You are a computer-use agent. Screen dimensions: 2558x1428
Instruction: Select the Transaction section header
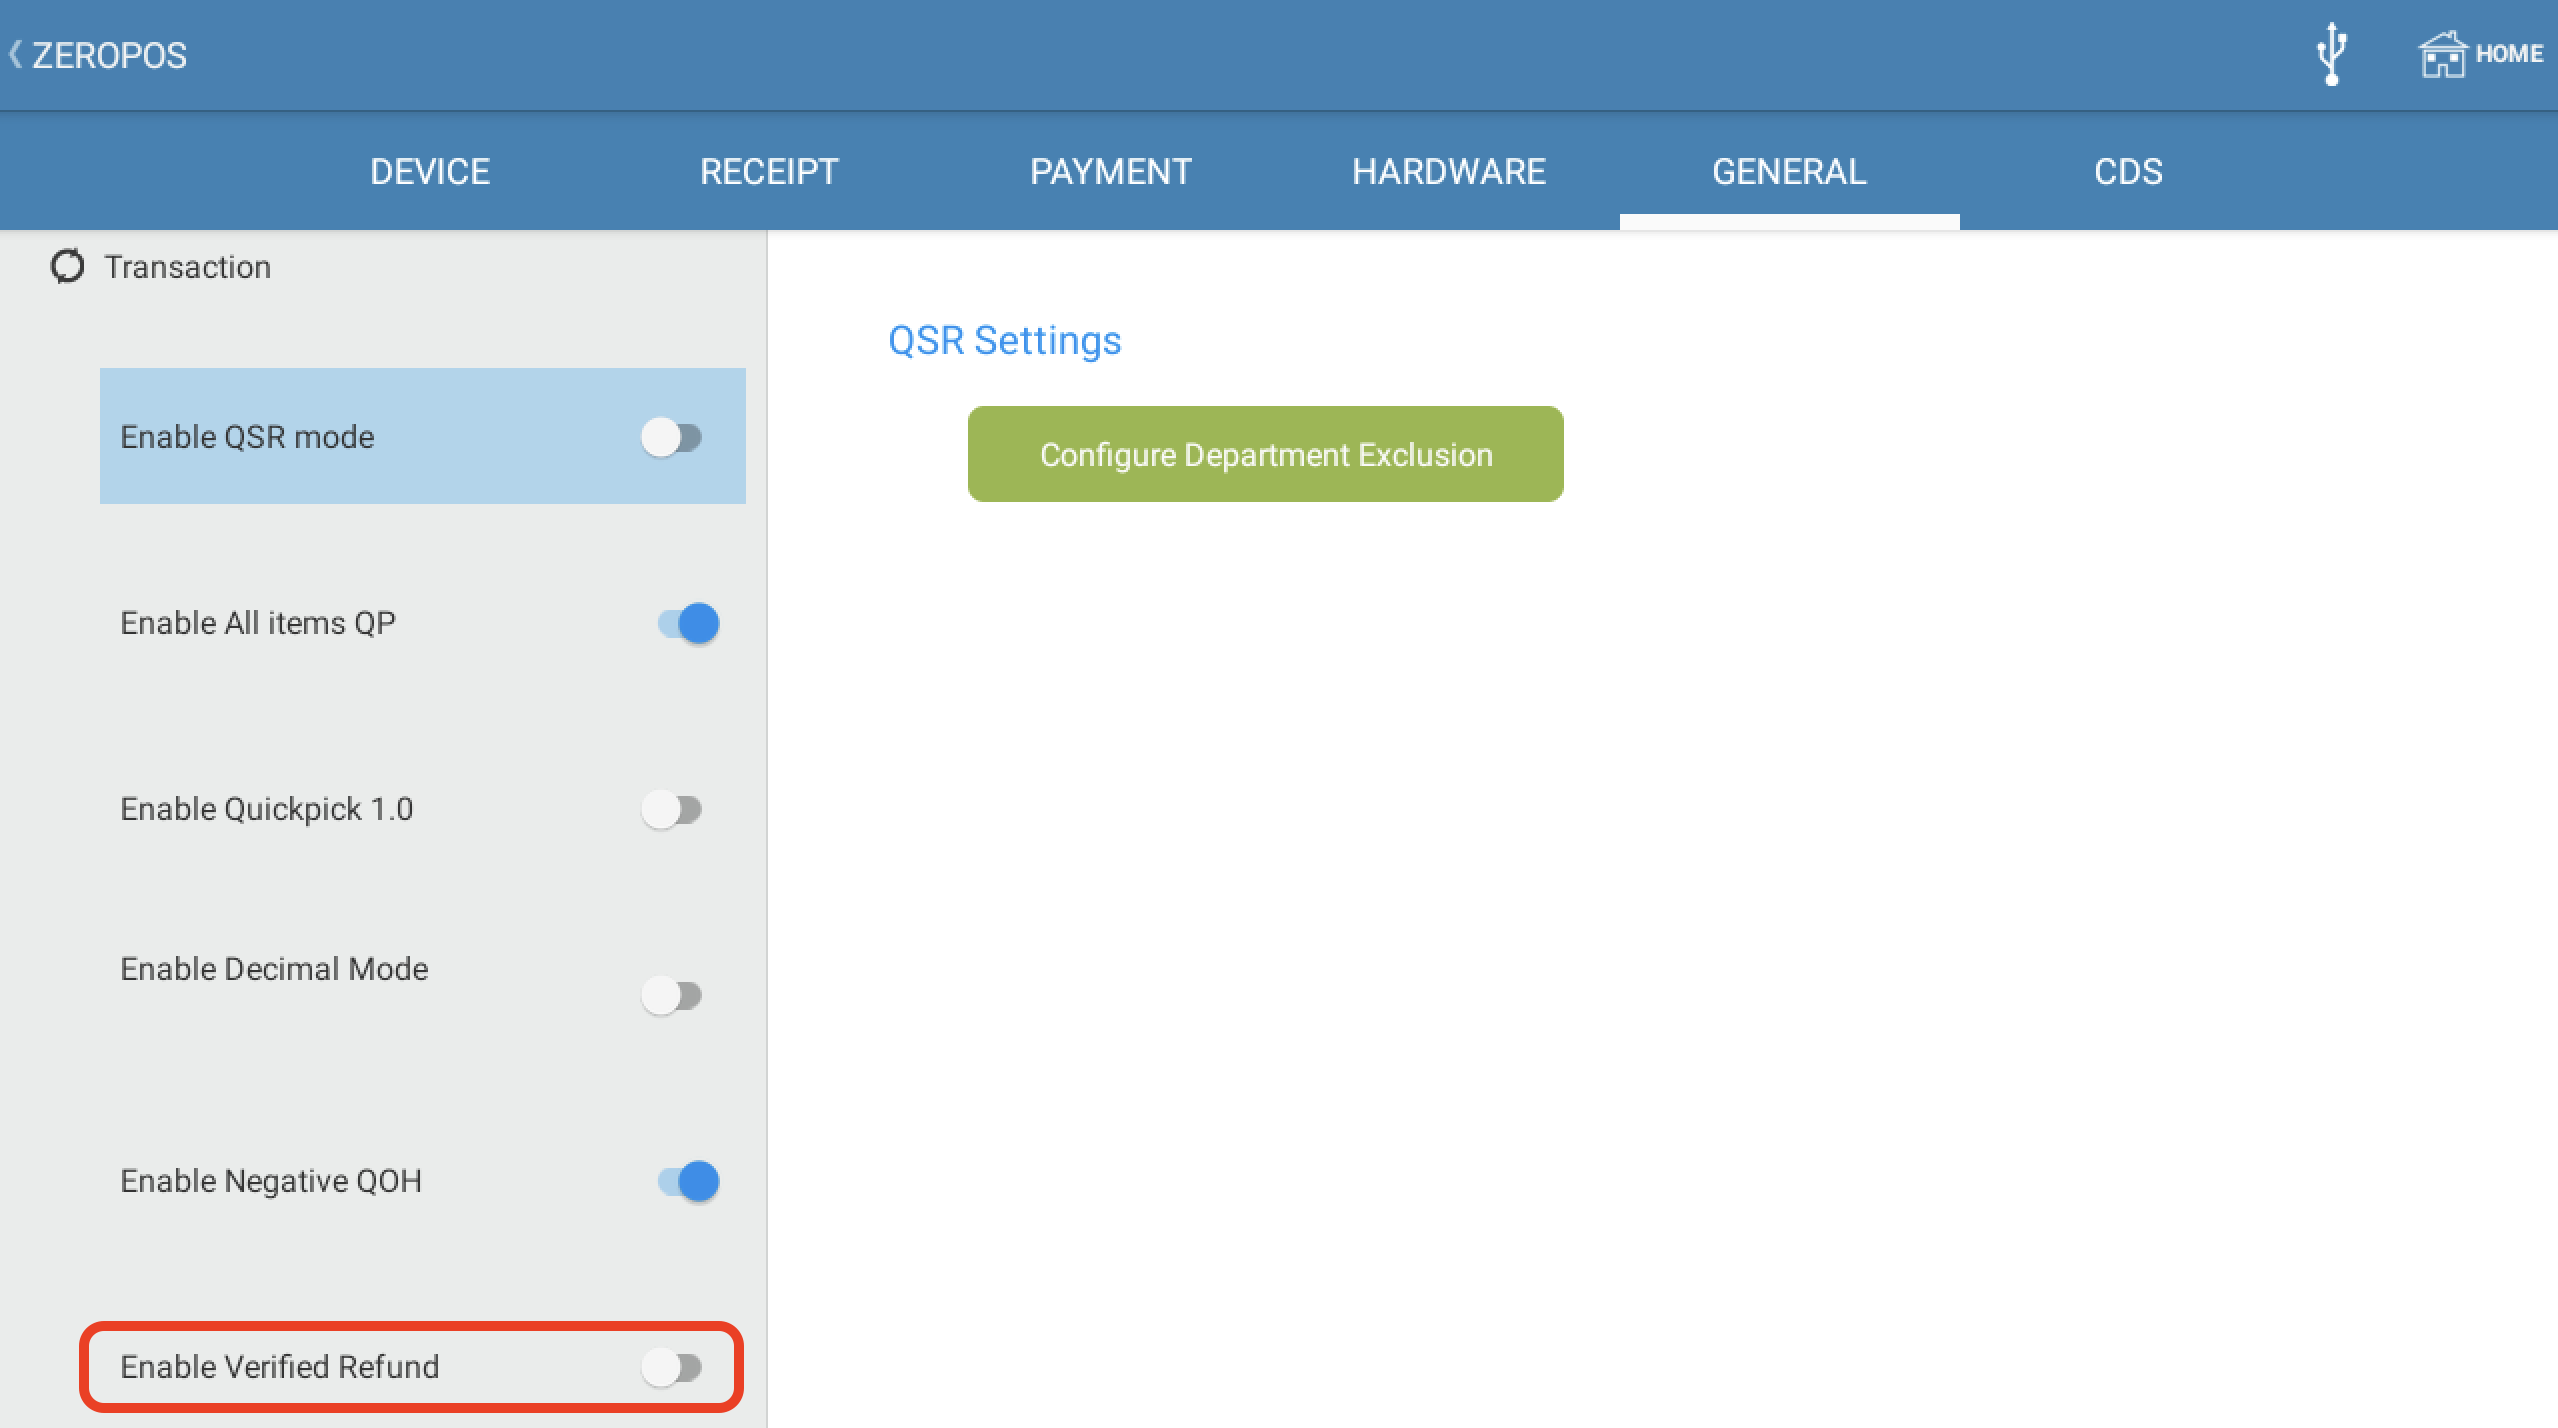pyautogui.click(x=188, y=267)
